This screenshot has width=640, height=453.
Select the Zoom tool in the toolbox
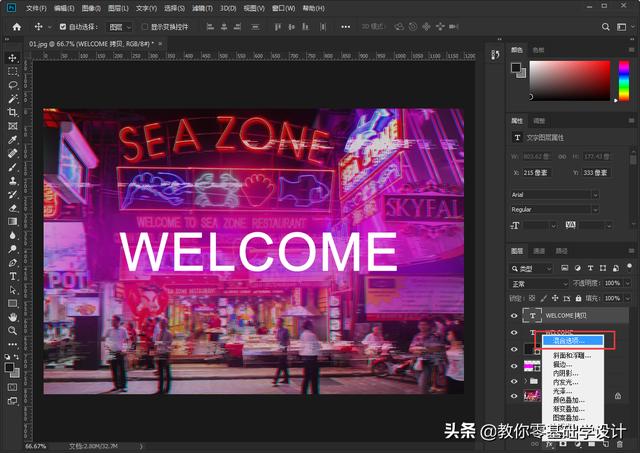pyautogui.click(x=13, y=331)
